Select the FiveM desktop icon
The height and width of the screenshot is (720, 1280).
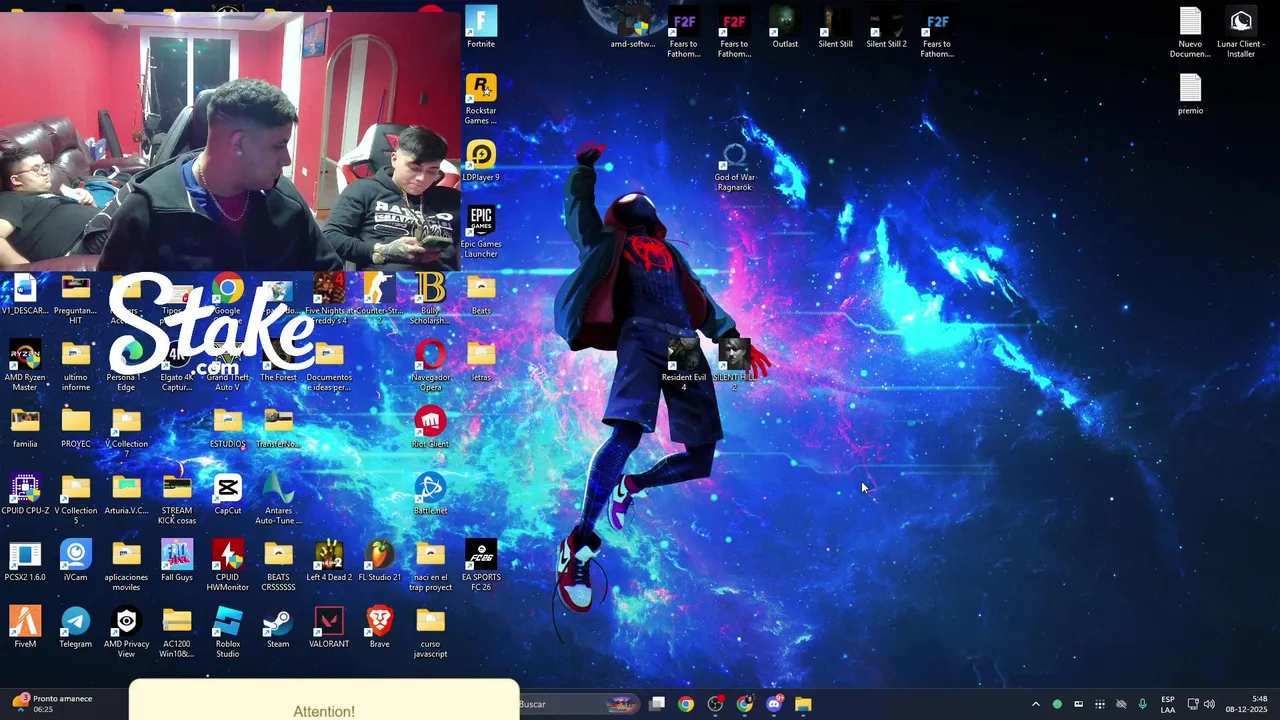[25, 628]
